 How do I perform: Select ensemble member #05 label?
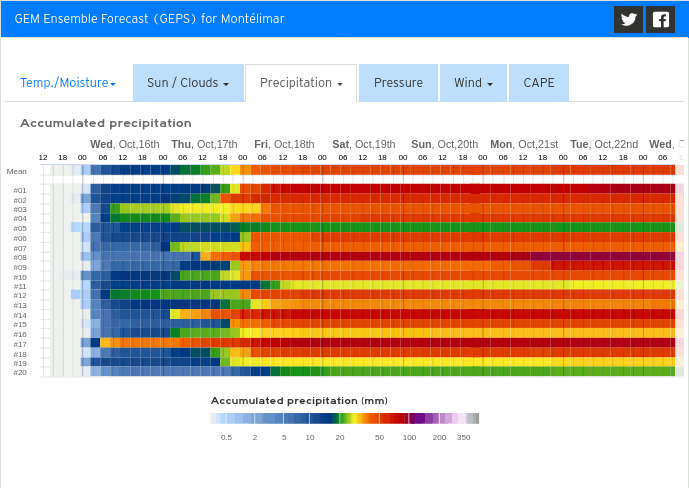coord(20,228)
